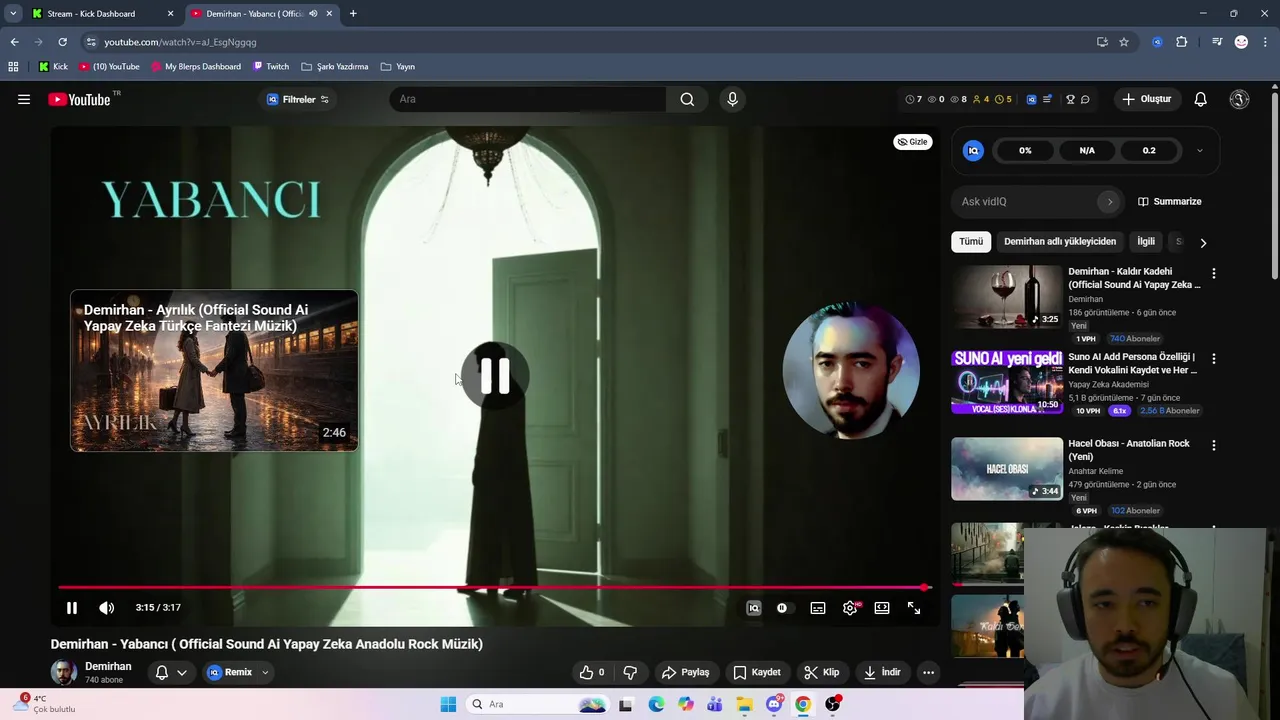Open options for Suno AI Add Persona video
This screenshot has width=1280, height=720.
click(x=1214, y=358)
